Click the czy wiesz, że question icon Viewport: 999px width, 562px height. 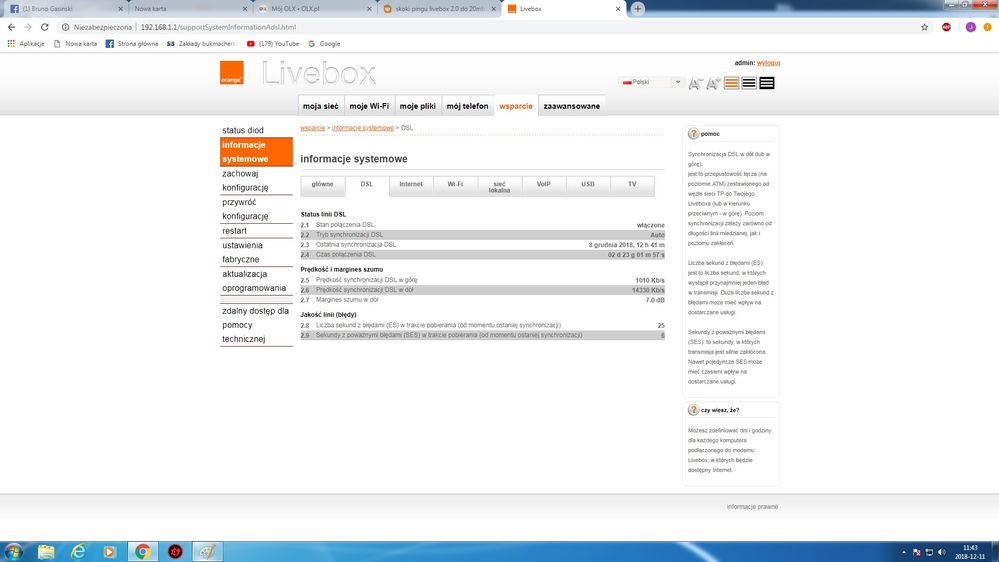(x=693, y=410)
